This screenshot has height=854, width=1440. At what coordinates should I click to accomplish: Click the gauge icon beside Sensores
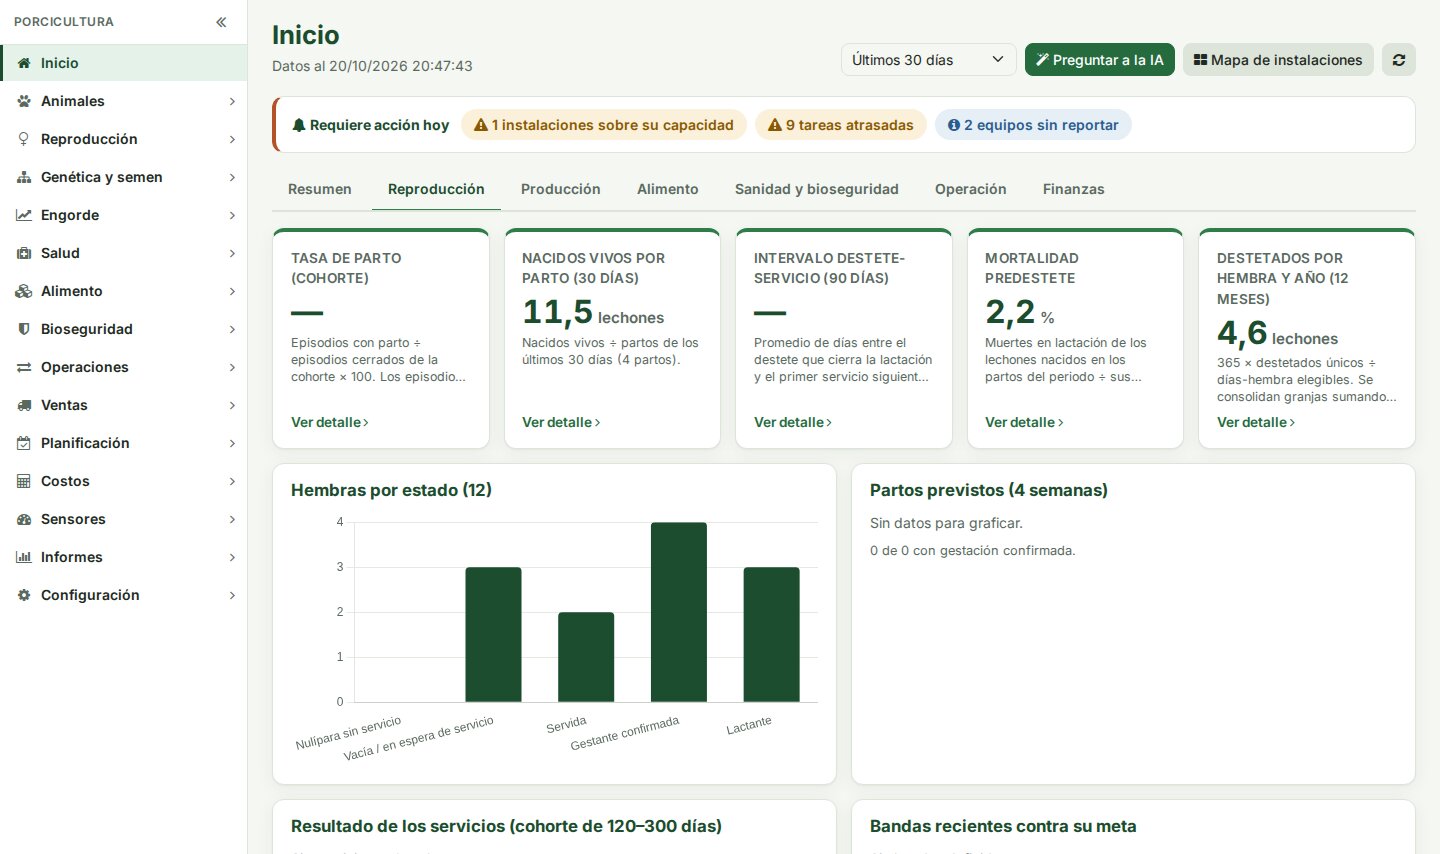click(24, 519)
